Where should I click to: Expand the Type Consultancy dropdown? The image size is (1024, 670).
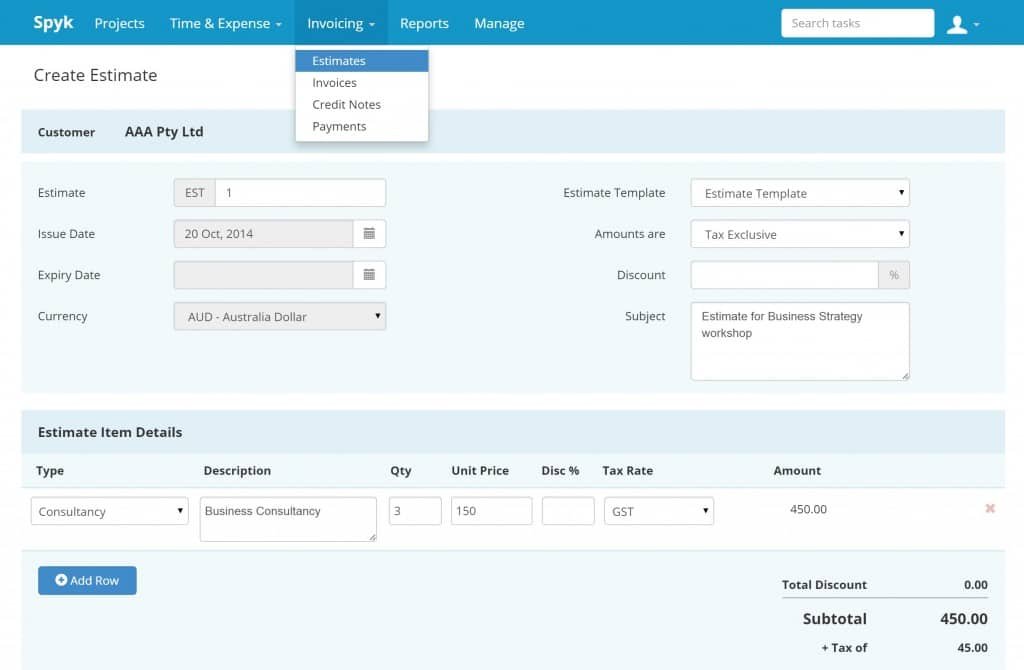point(109,511)
